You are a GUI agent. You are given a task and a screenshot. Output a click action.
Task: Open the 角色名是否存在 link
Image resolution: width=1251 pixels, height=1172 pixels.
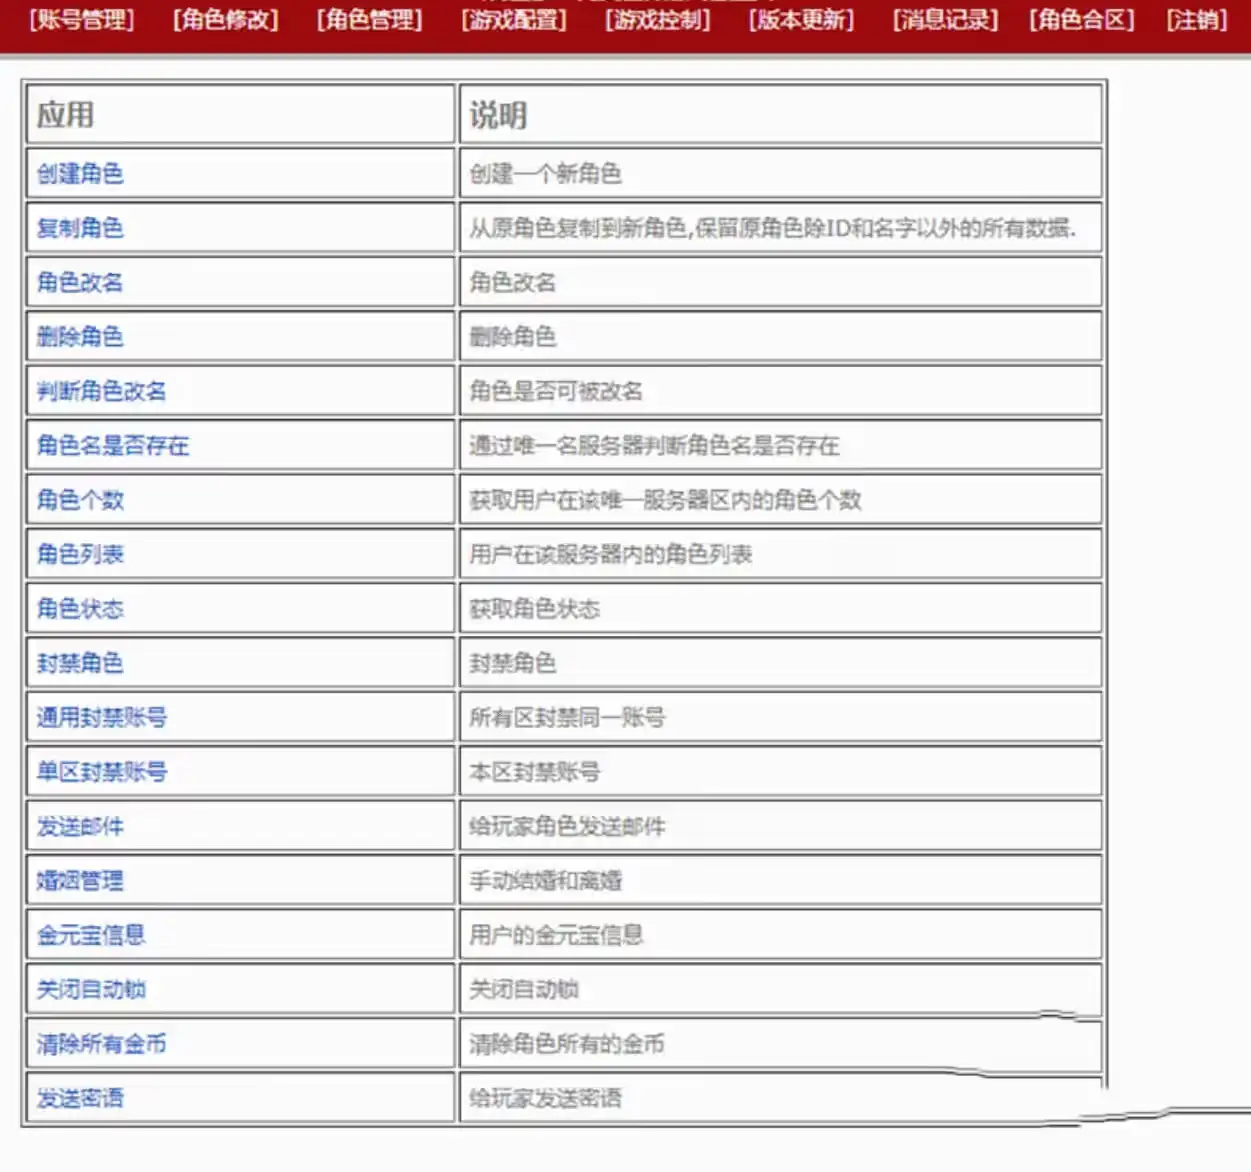[112, 445]
